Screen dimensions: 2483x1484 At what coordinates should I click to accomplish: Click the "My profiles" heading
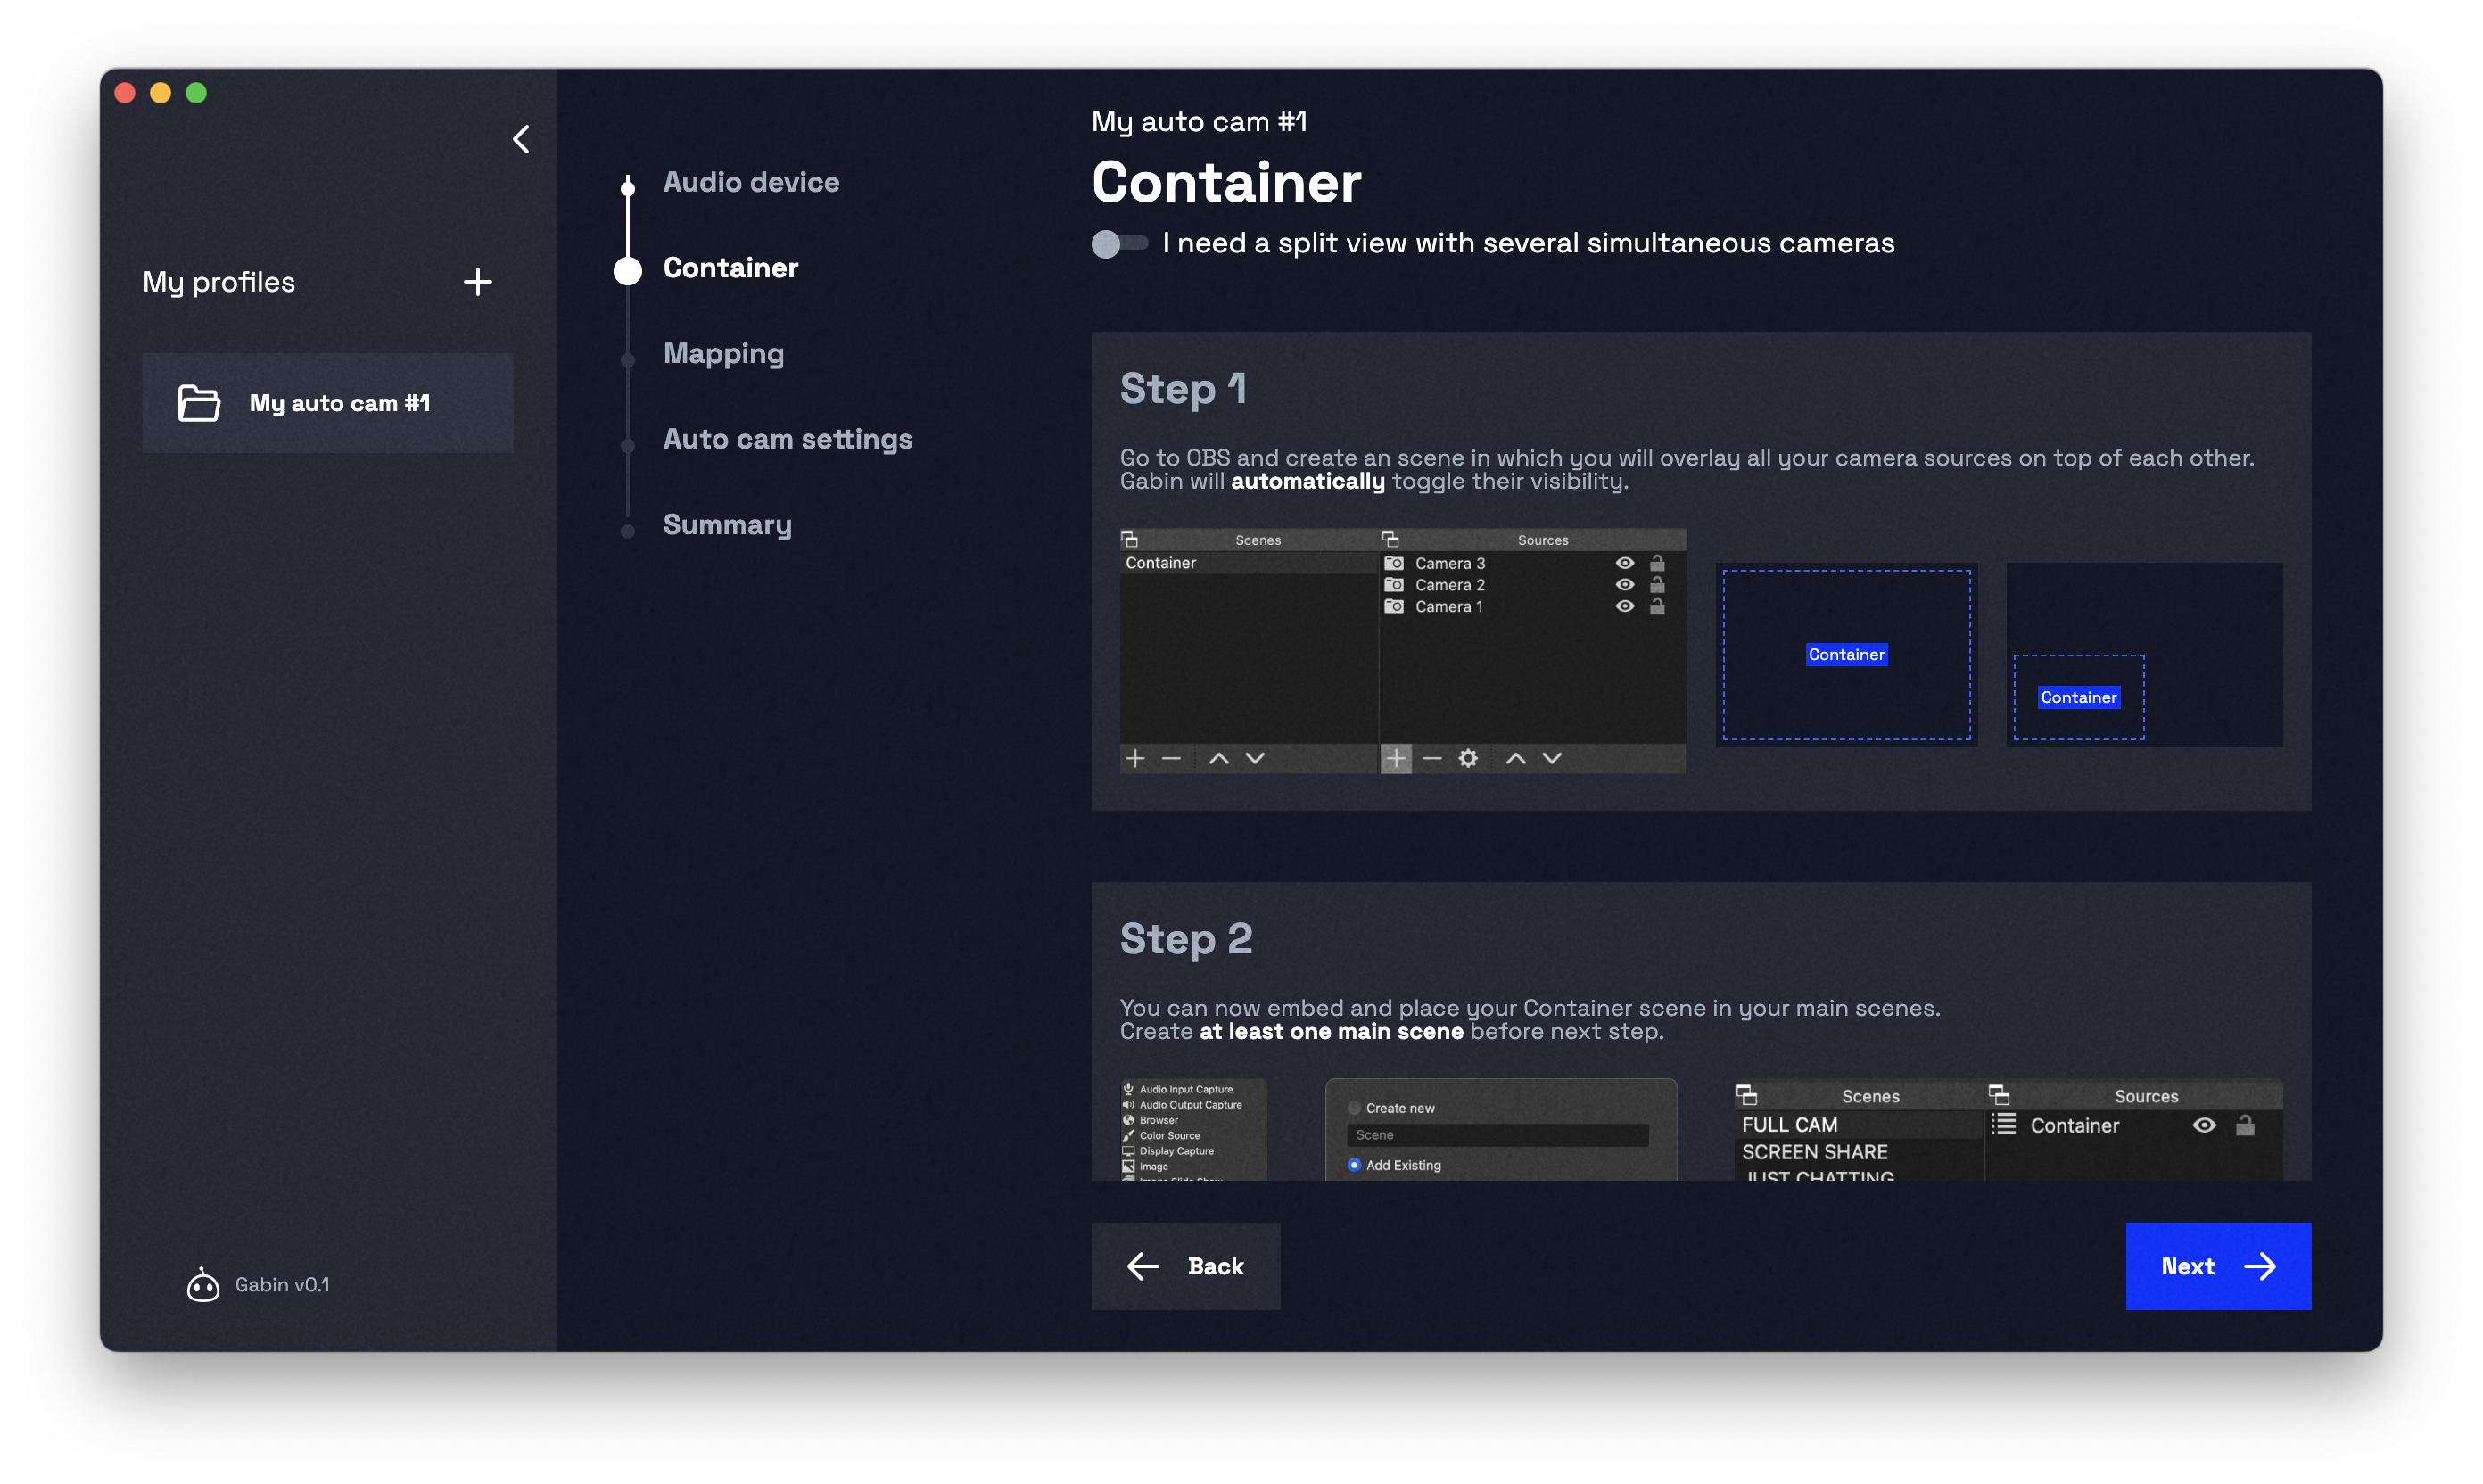pyautogui.click(x=219, y=282)
